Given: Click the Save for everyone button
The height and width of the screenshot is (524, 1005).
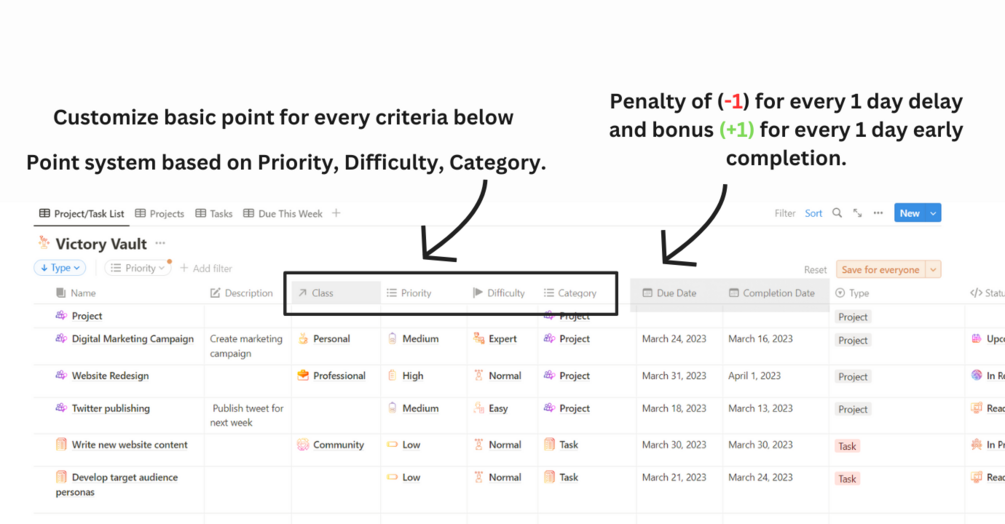Looking at the screenshot, I should tap(881, 270).
